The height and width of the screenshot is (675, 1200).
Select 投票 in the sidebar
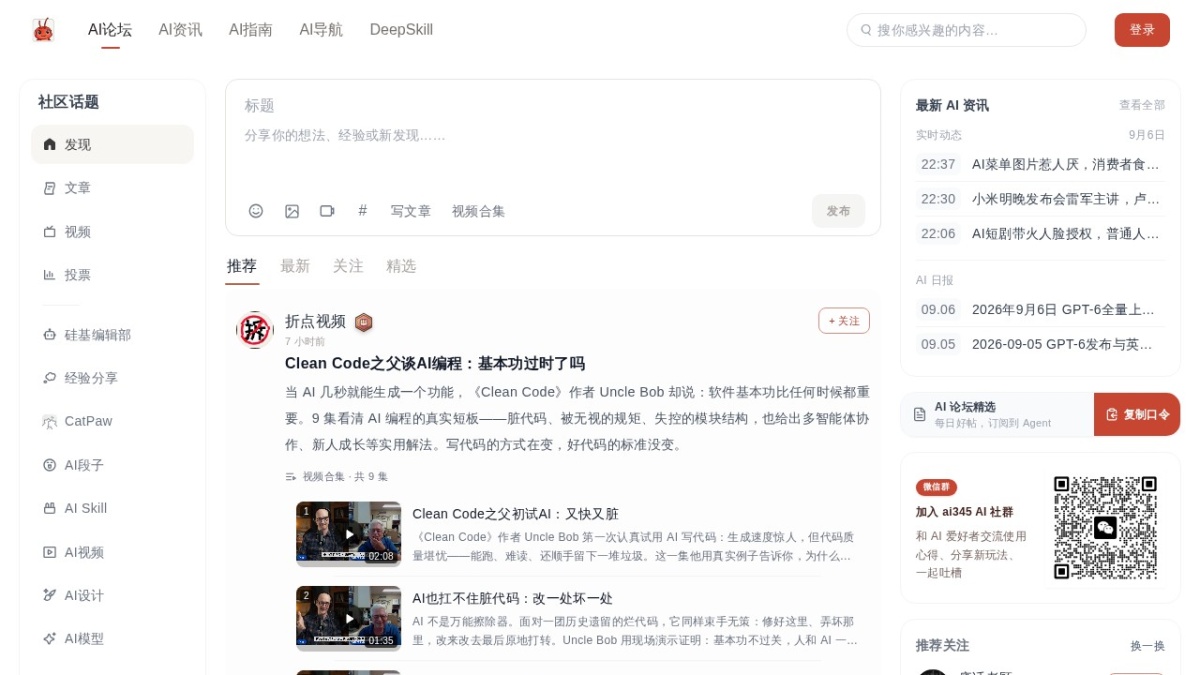pyautogui.click(x=112, y=274)
